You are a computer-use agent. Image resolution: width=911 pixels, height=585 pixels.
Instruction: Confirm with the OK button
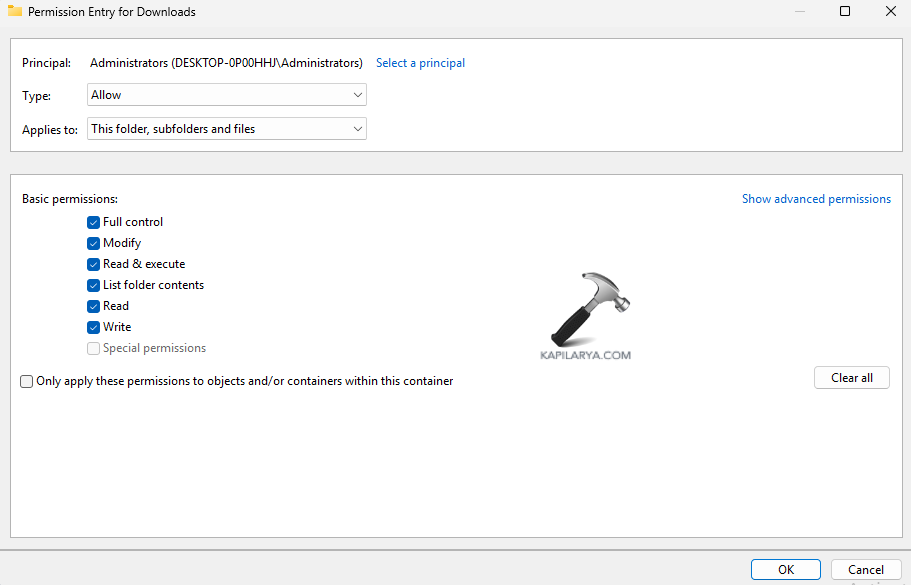[x=786, y=569]
